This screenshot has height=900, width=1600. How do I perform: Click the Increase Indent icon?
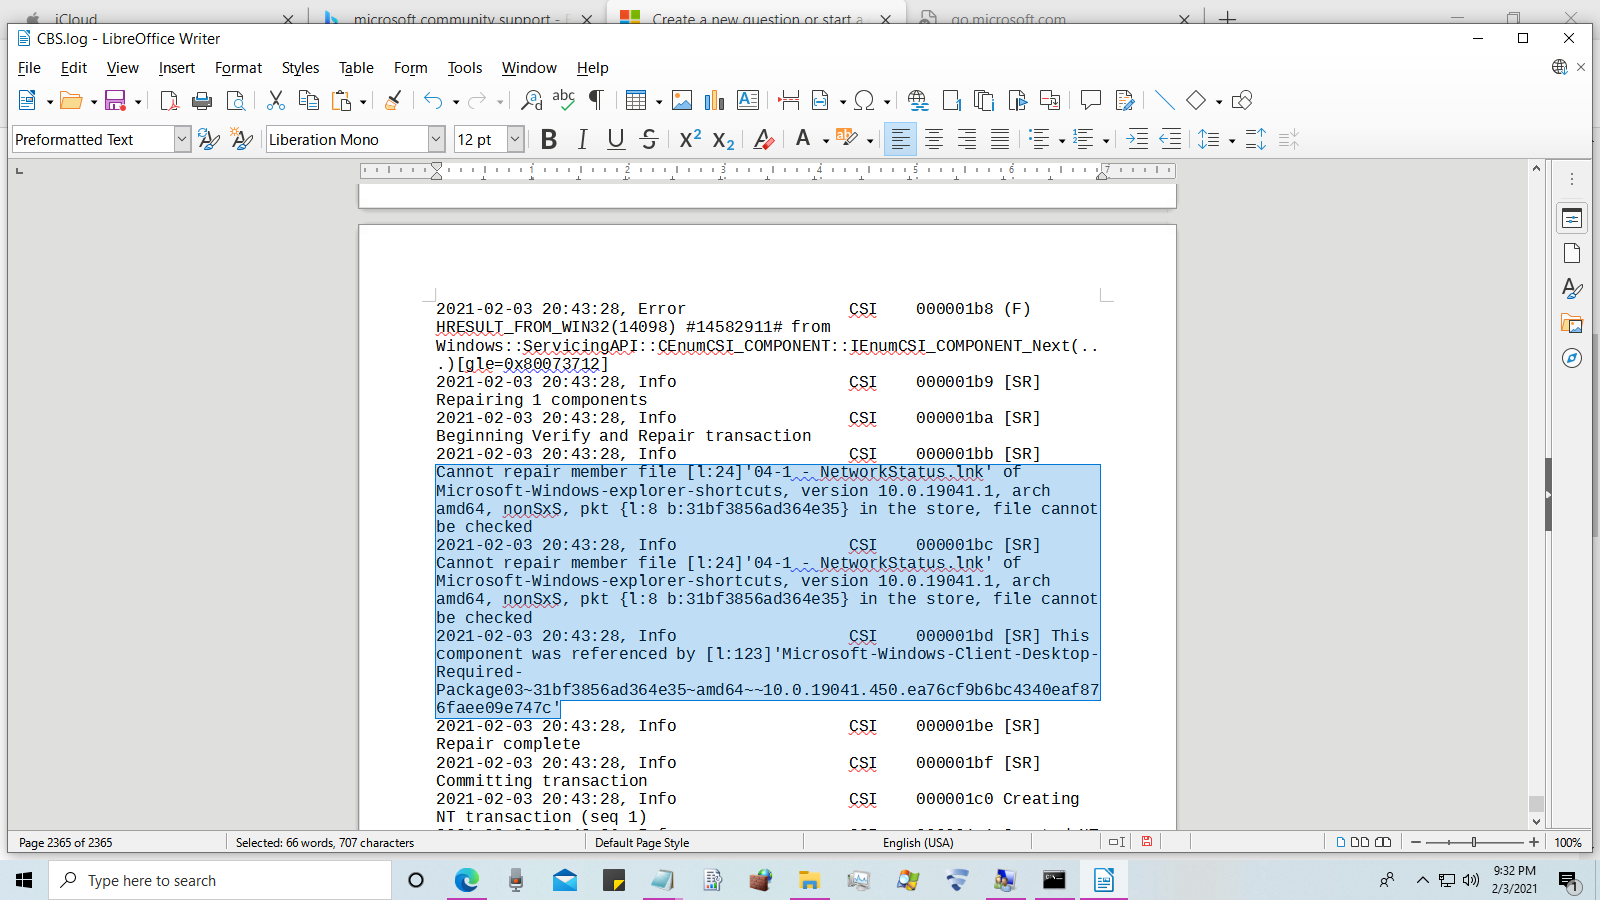click(x=1137, y=139)
